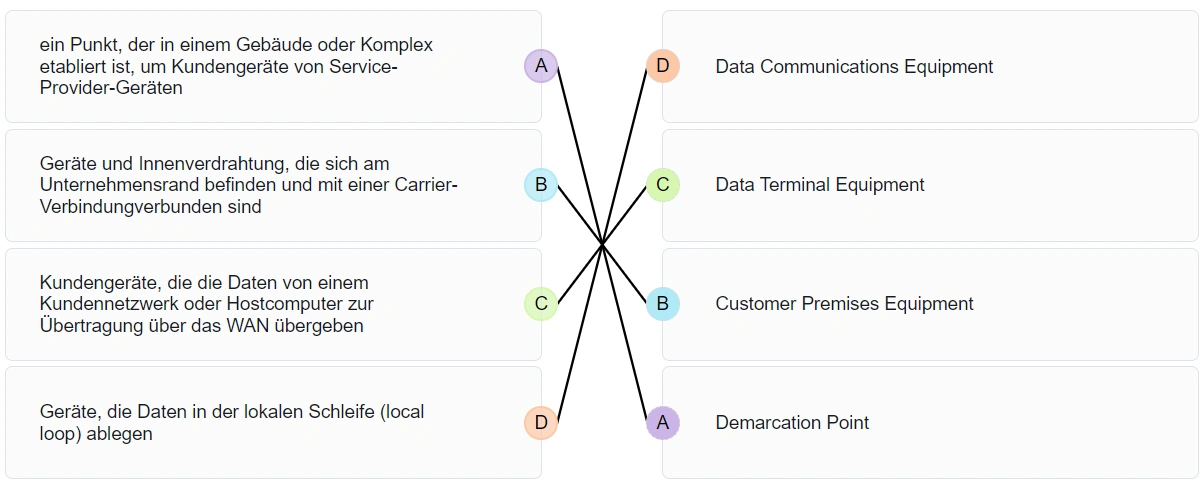
Task: Select the orange D circle beside the fourth definition
Action: (541, 422)
